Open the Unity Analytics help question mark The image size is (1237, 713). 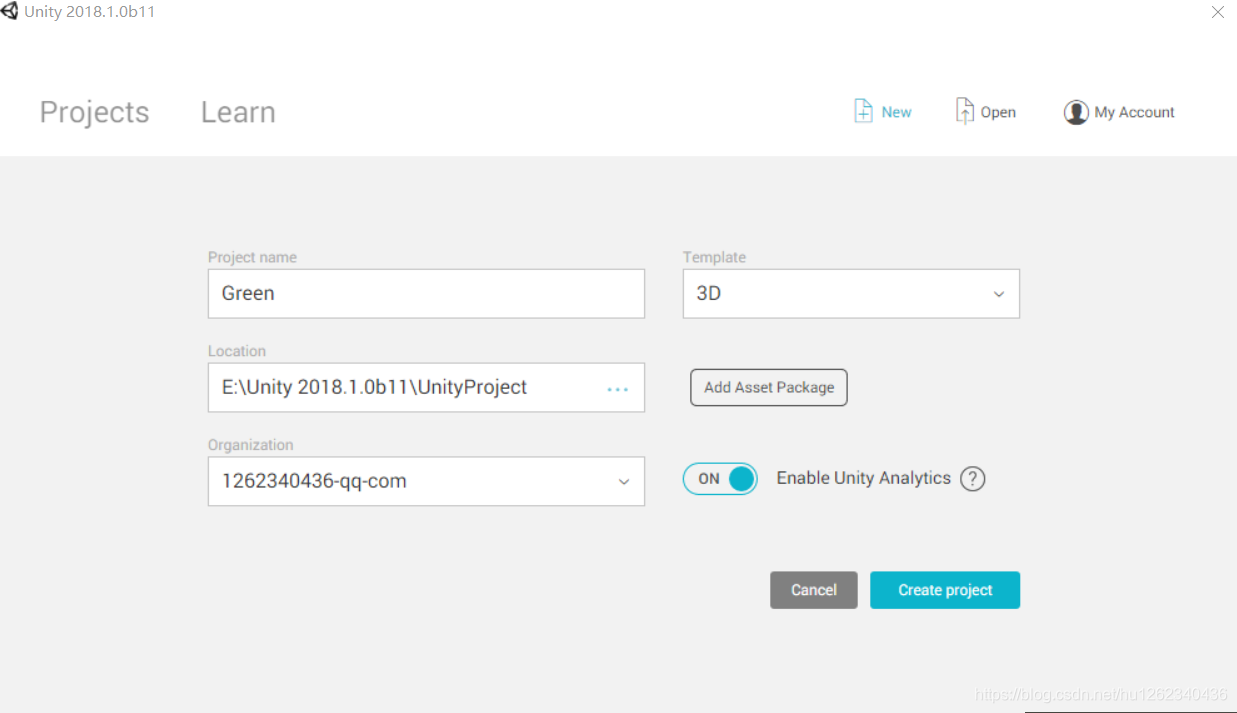972,479
